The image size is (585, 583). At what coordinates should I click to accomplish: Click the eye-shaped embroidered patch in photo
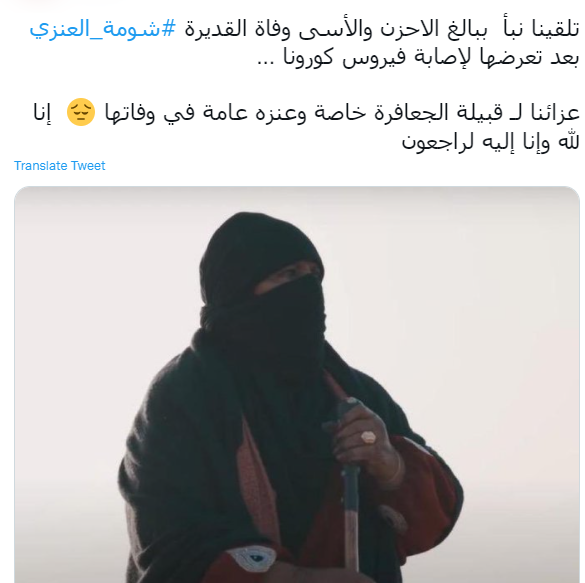point(254,558)
